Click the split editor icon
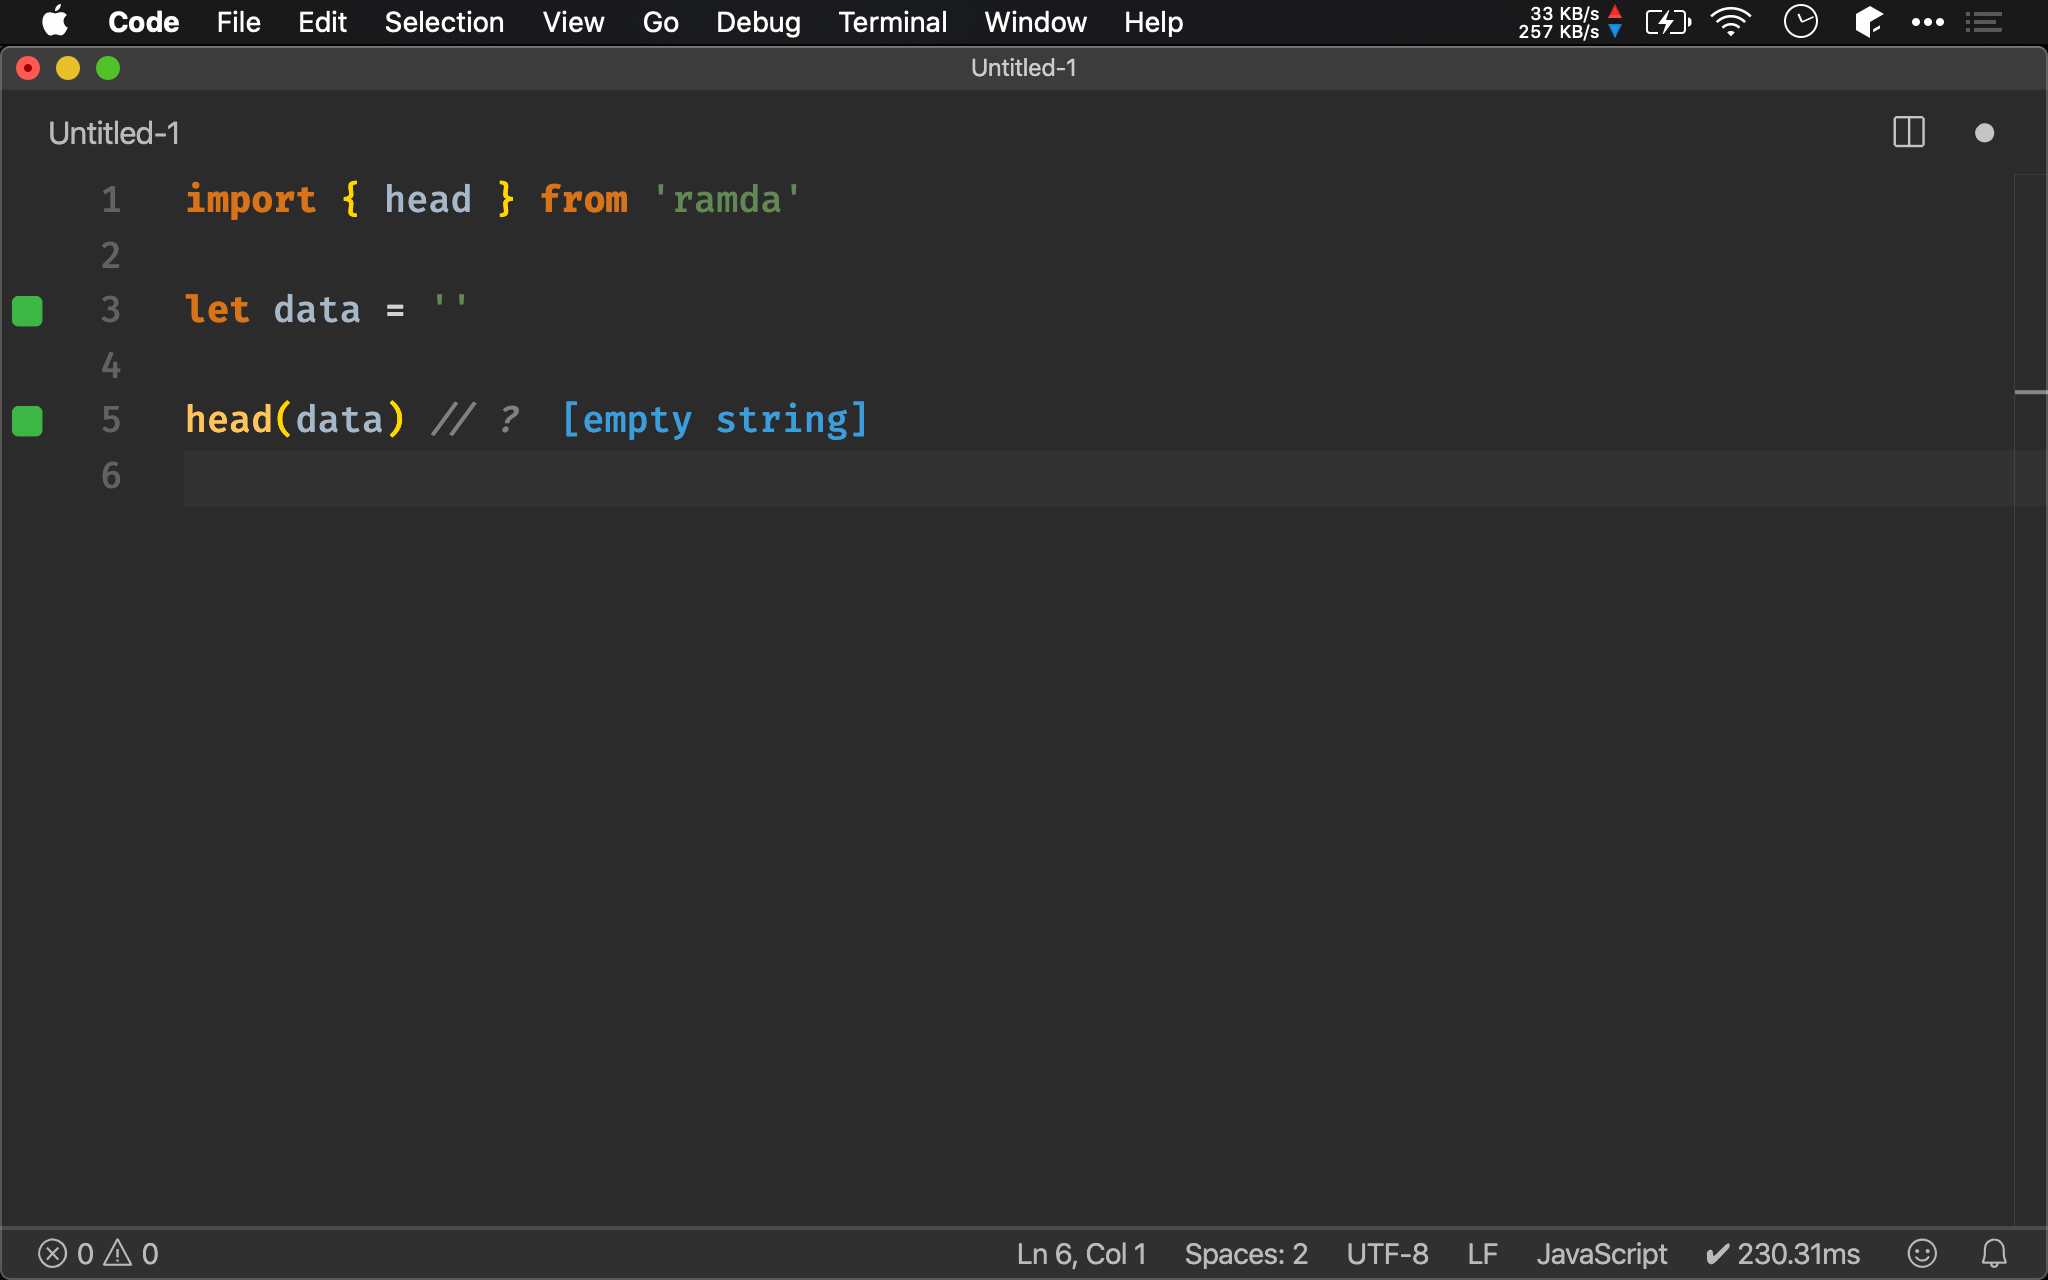The image size is (2048, 1280). [x=1909, y=132]
